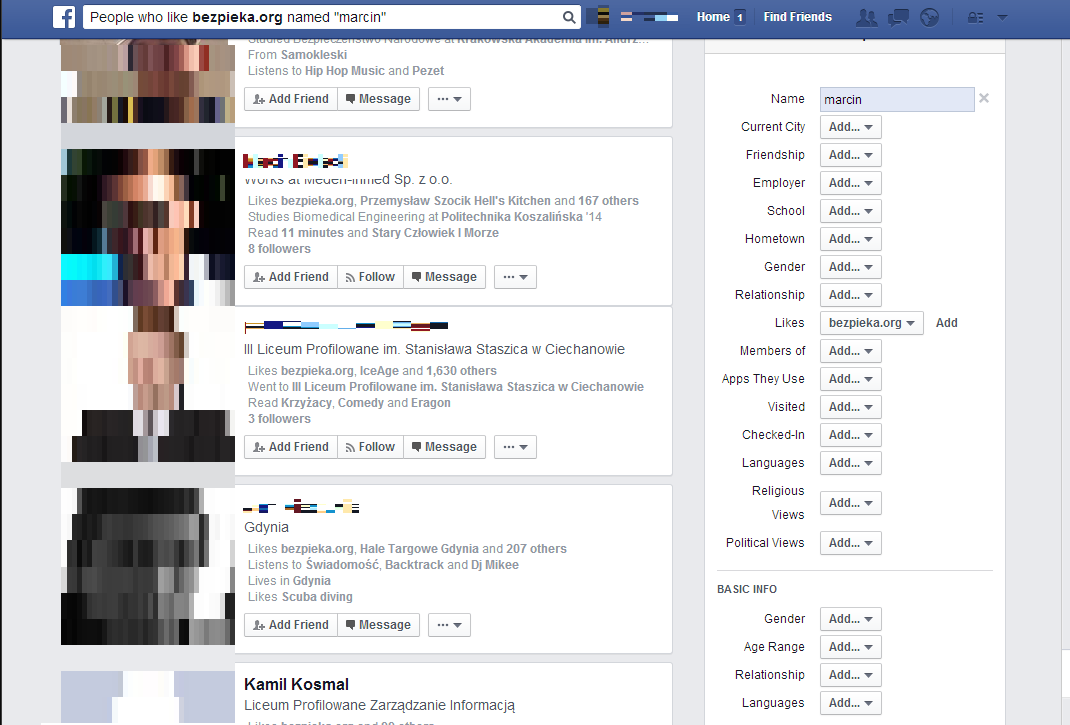This screenshot has width=1070, height=725.
Task: Open the Scuba diving link
Action: (317, 597)
